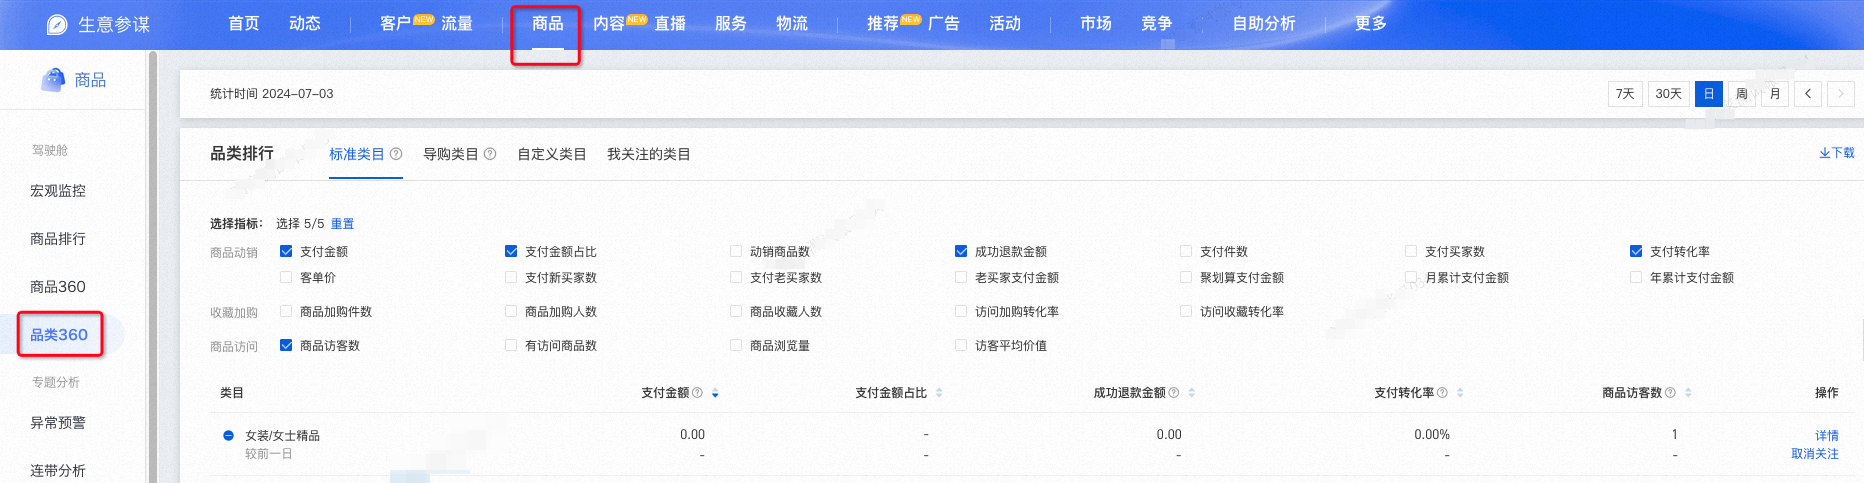Check 动销商品数 indicator

click(736, 252)
